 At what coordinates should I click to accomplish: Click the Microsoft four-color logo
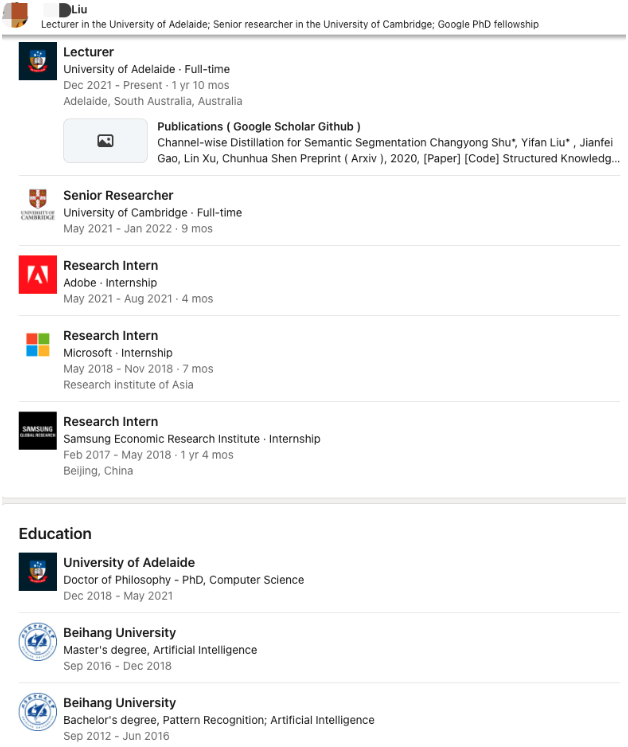38,344
